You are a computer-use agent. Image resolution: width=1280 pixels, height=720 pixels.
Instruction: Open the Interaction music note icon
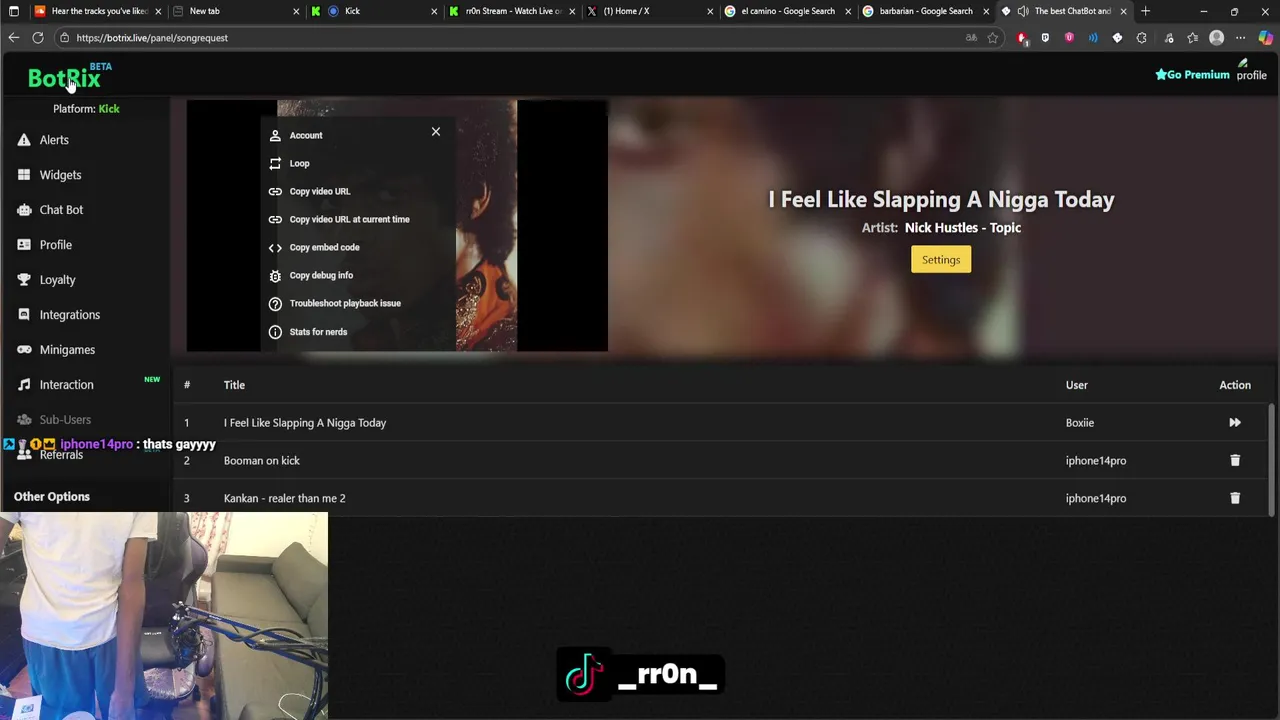coord(24,385)
